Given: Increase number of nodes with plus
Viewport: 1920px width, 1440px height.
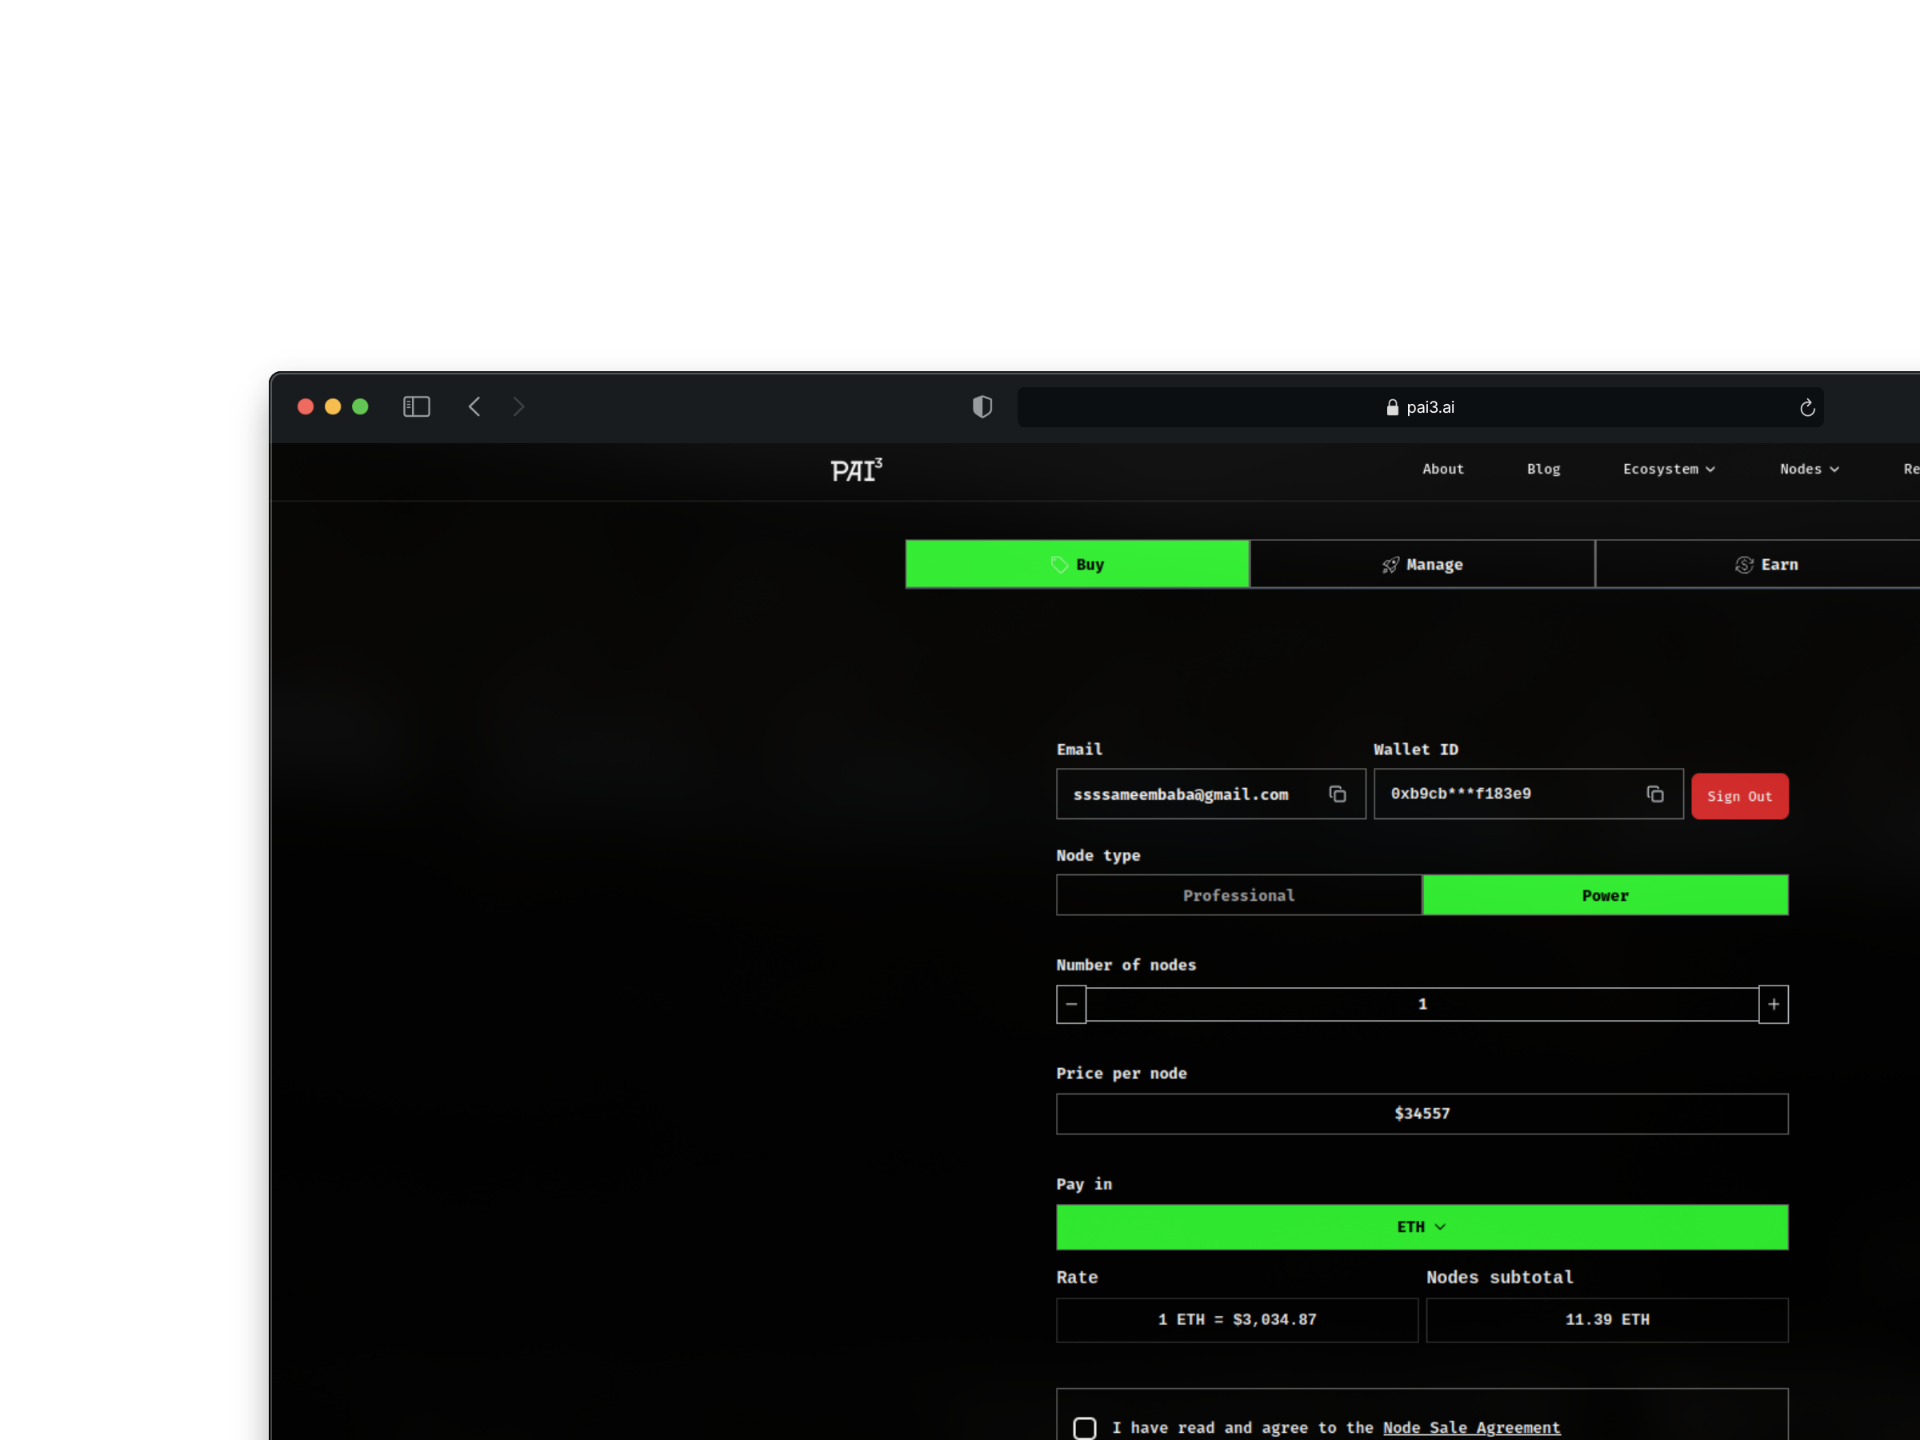Looking at the screenshot, I should click(1773, 1004).
